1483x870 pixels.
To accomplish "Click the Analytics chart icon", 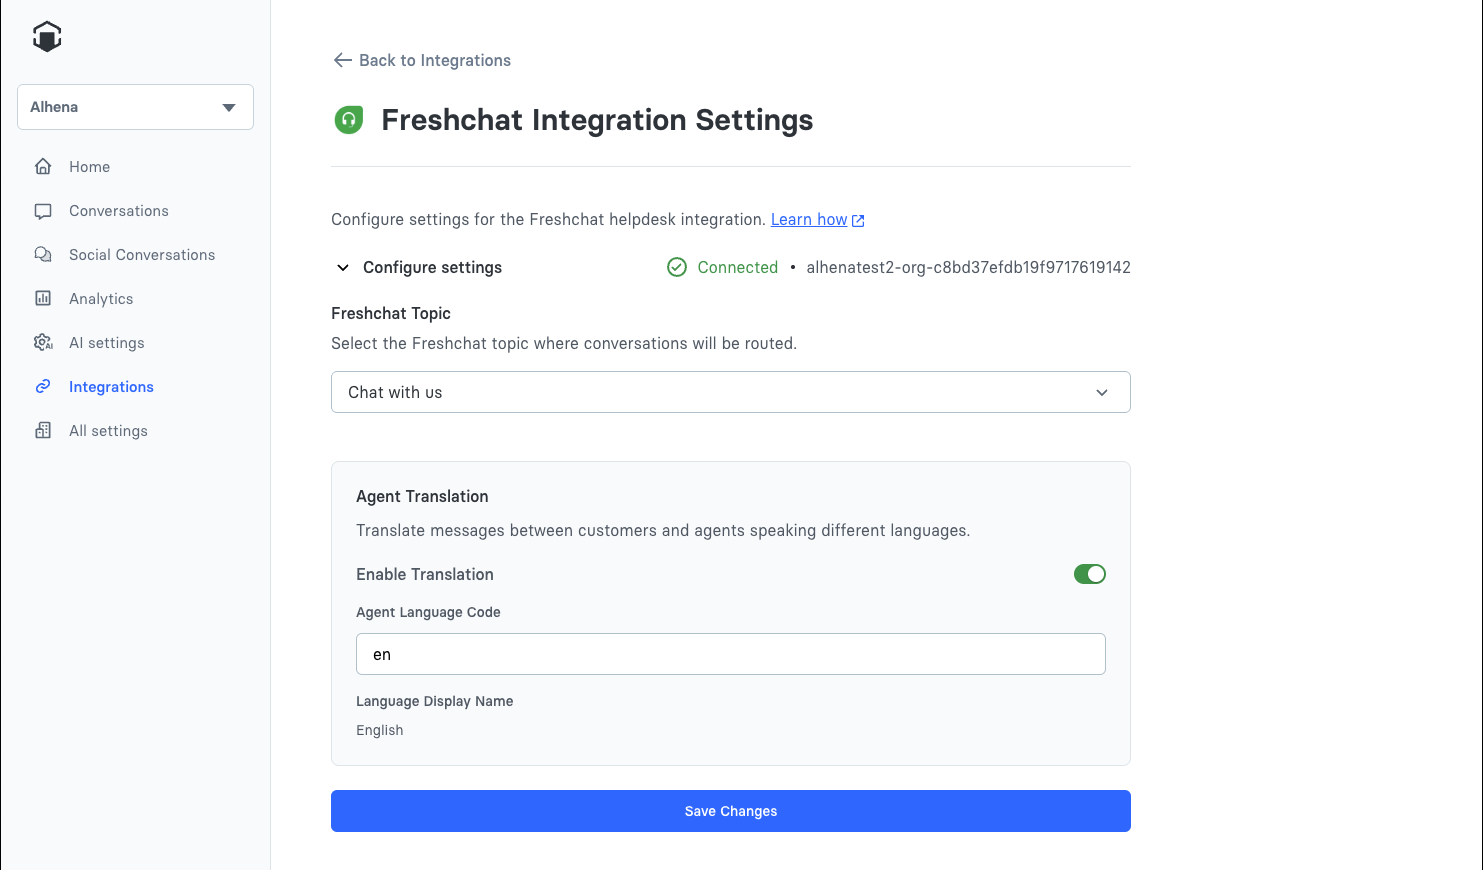I will click(43, 299).
